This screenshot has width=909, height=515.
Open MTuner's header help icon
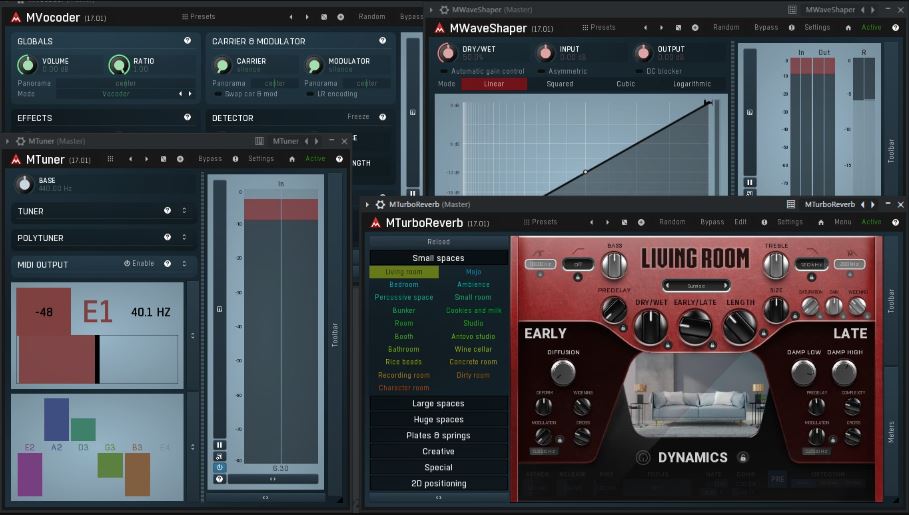[339, 159]
